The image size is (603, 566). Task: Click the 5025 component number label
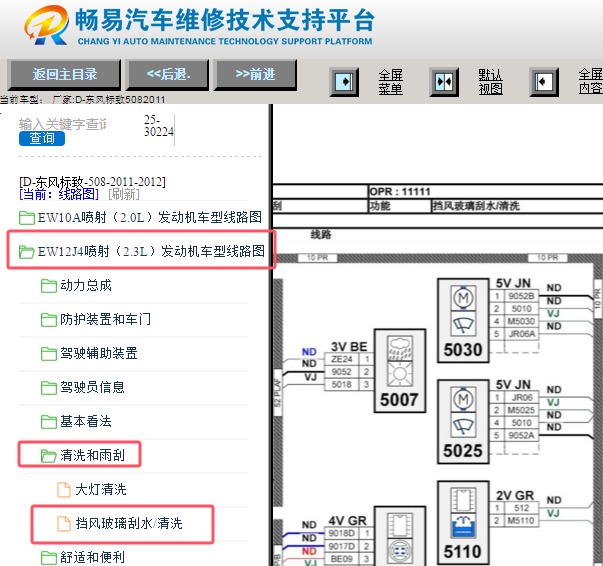coord(463,451)
